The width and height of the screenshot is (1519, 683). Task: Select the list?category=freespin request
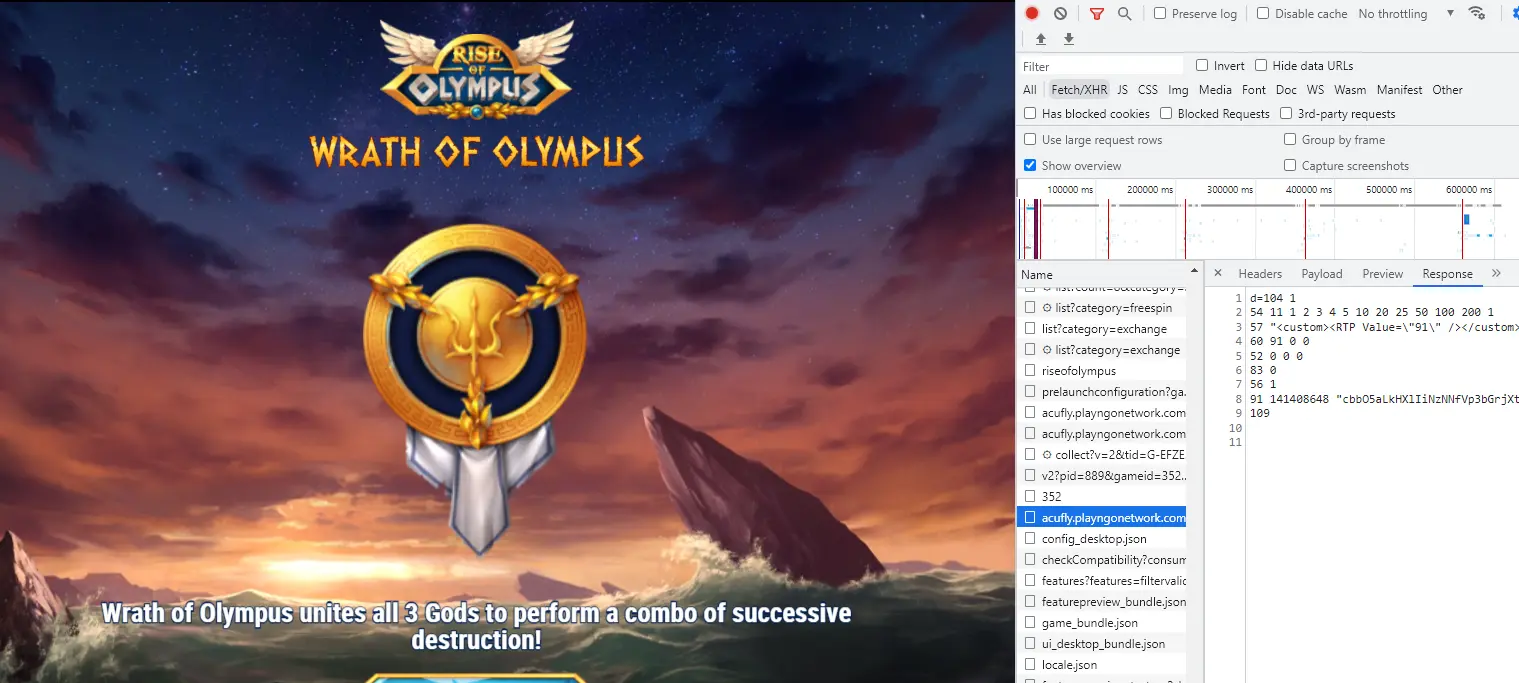pyautogui.click(x=1102, y=308)
